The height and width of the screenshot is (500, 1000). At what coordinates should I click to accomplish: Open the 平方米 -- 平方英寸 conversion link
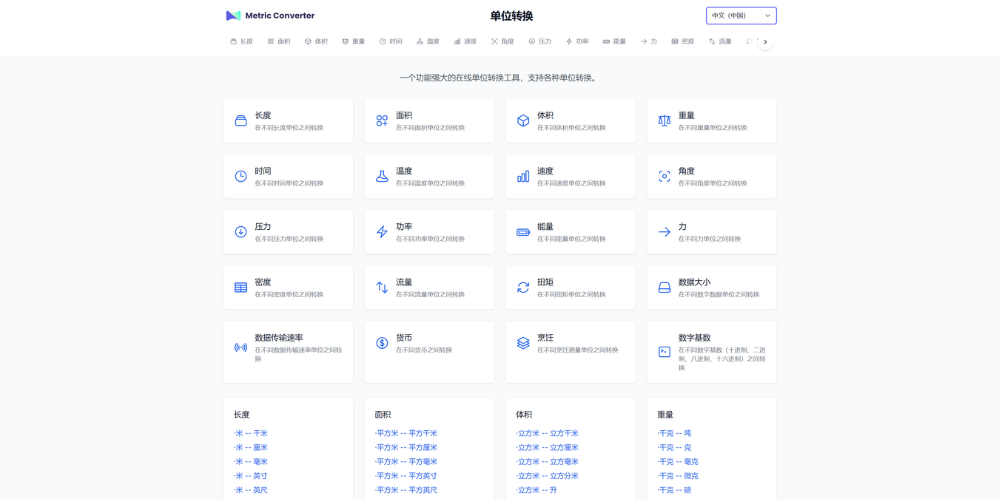[406, 476]
